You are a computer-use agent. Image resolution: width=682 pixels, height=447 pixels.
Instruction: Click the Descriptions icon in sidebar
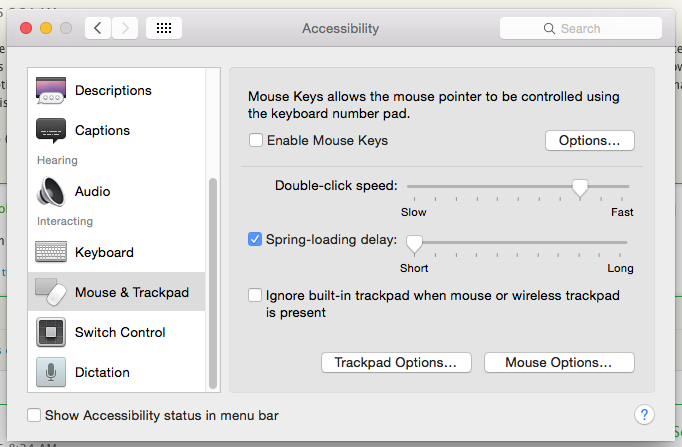51,91
